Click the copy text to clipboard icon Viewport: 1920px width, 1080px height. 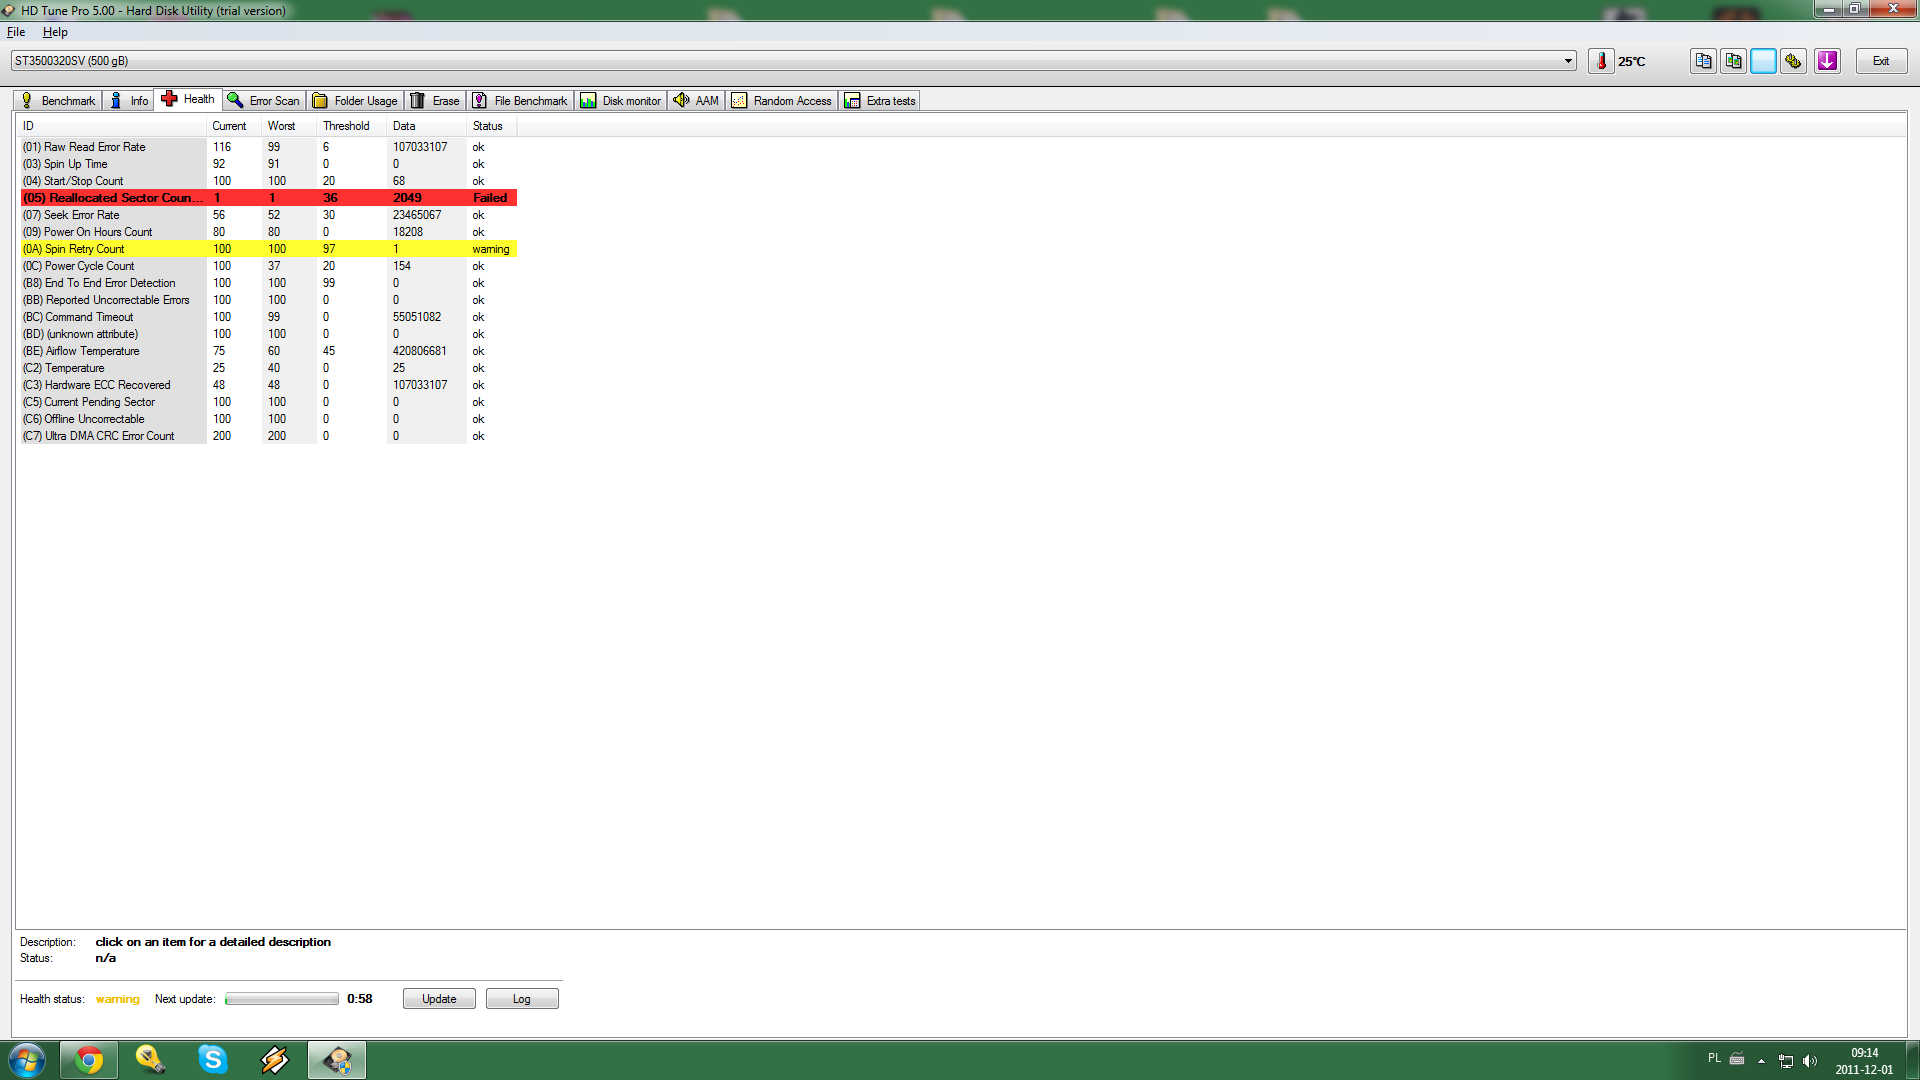pos(1703,61)
